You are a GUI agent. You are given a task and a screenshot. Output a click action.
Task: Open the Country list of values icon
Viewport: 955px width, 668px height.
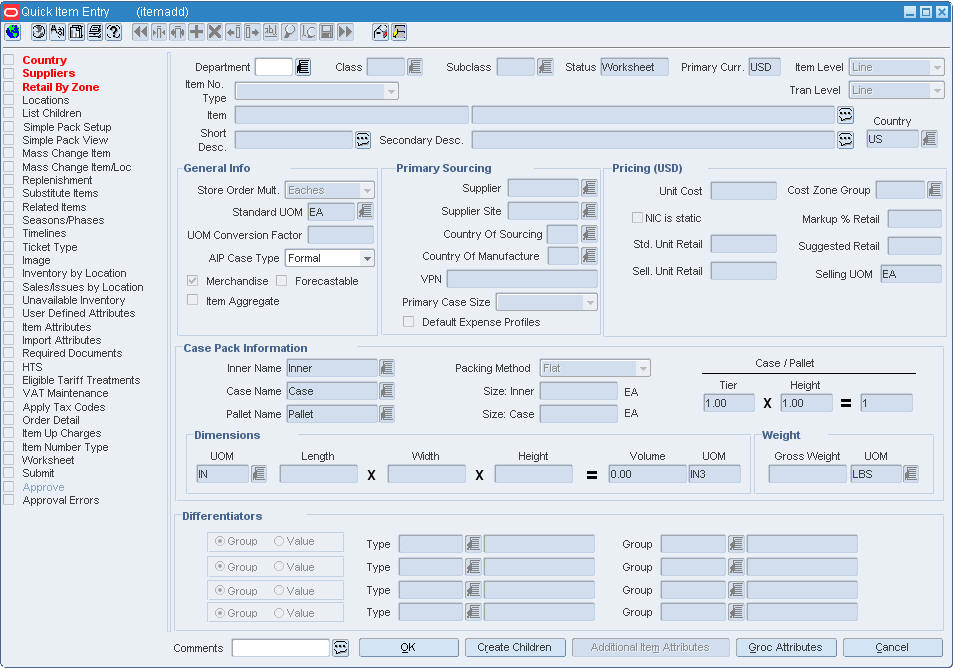coord(929,139)
